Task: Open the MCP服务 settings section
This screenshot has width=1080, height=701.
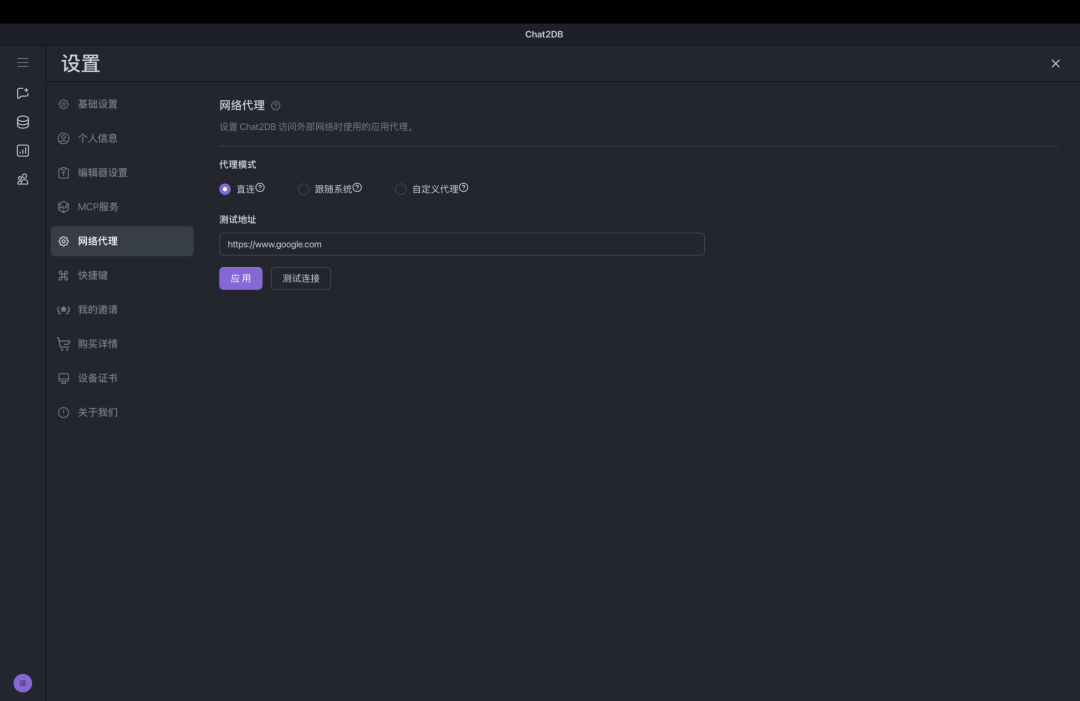Action: click(x=122, y=207)
